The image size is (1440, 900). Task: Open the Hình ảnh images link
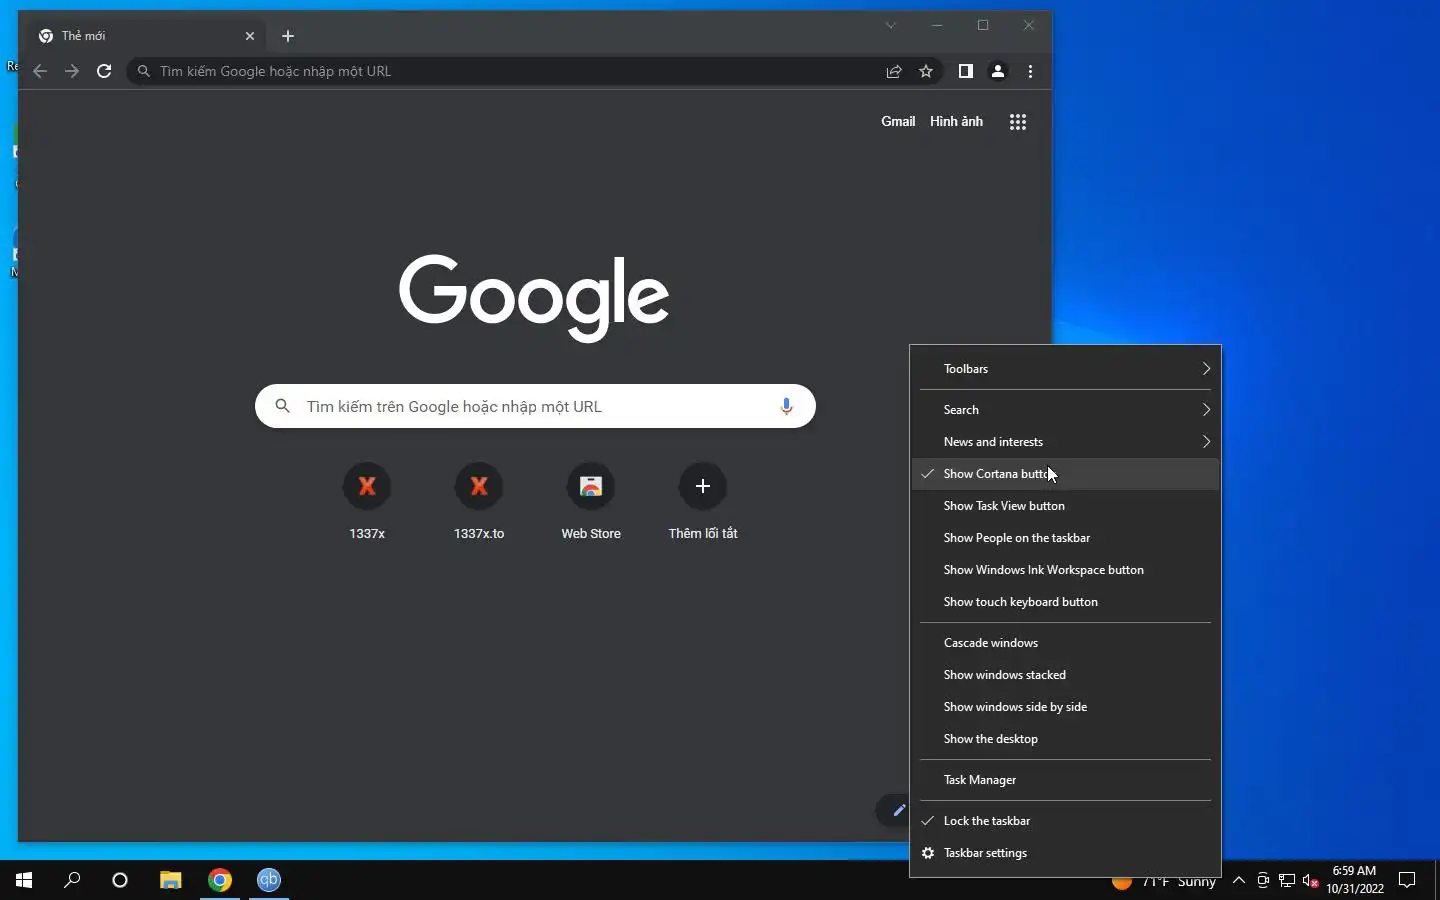click(956, 121)
